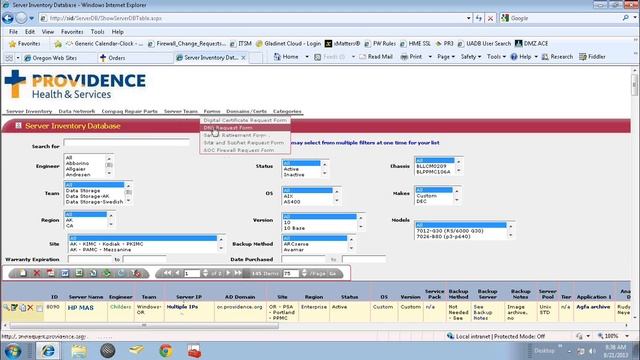Image resolution: width=640 pixels, height=360 pixels.
Task: Choose Digital Certificate Request Form
Action: (x=245, y=120)
